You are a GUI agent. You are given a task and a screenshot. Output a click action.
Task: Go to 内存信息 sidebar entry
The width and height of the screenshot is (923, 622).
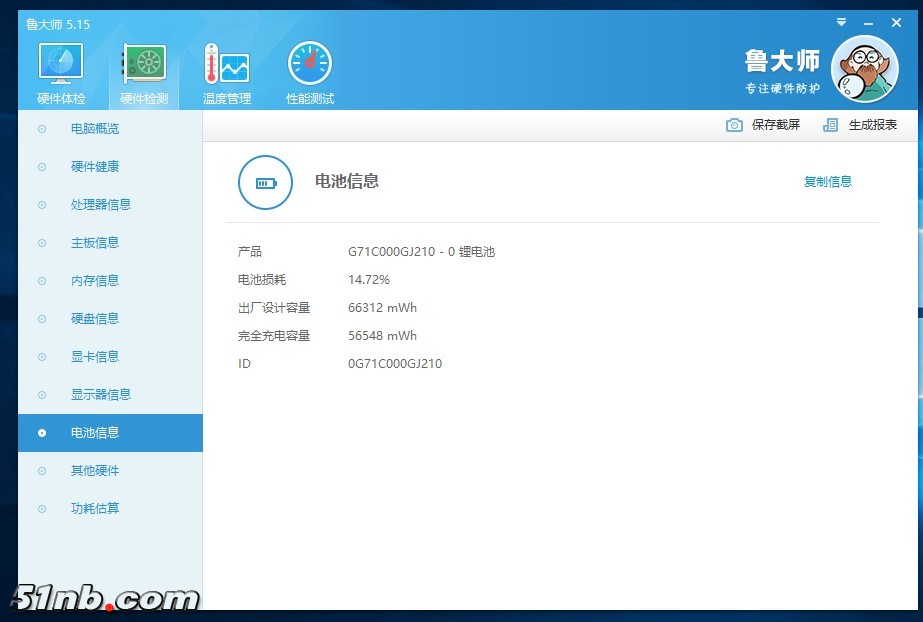point(95,281)
